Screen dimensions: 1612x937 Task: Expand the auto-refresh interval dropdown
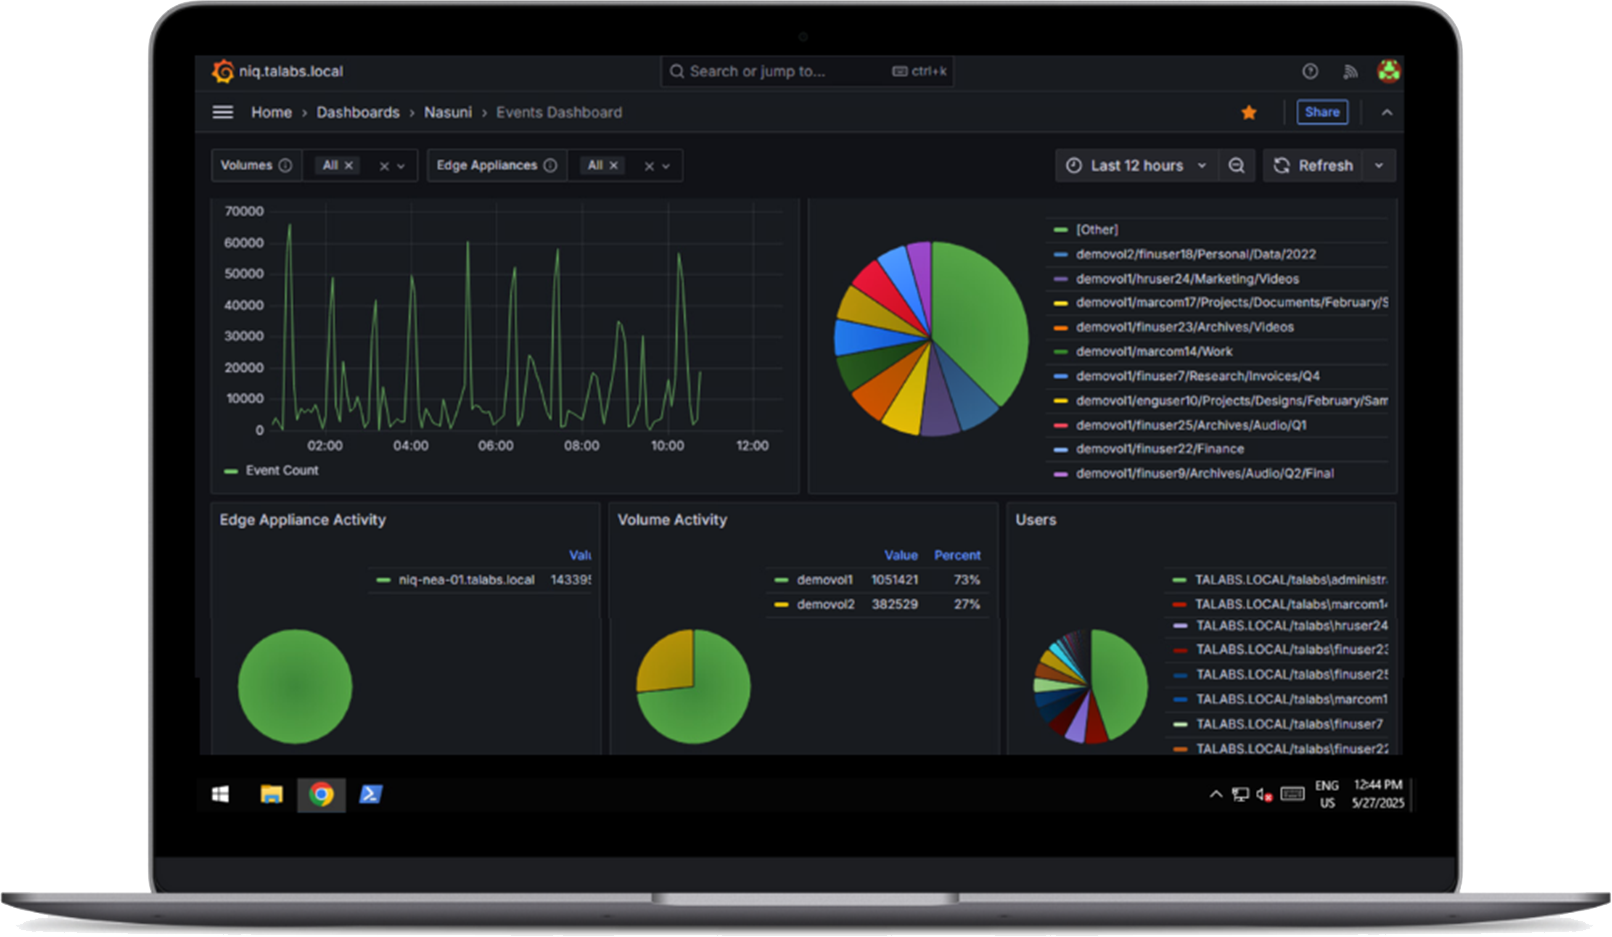[1379, 165]
